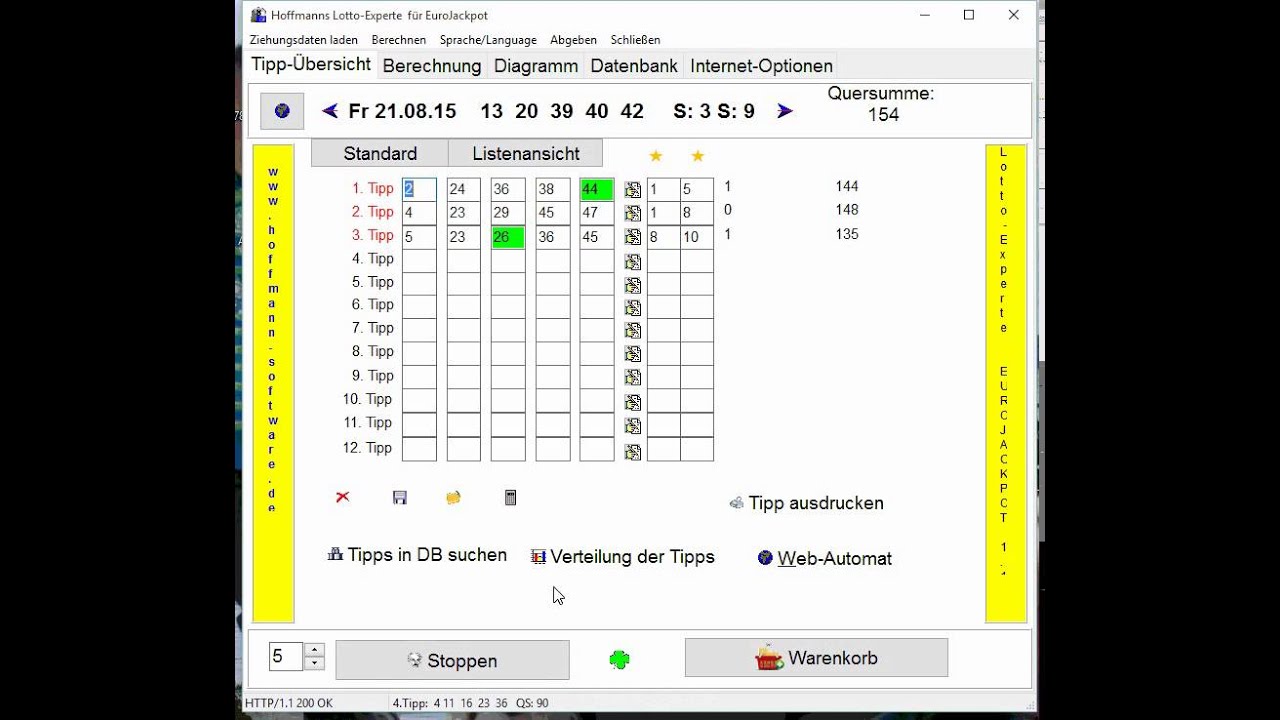Click the HTTP/1.1 200 OK status text
Viewport: 1280px width, 720px height.
289,703
